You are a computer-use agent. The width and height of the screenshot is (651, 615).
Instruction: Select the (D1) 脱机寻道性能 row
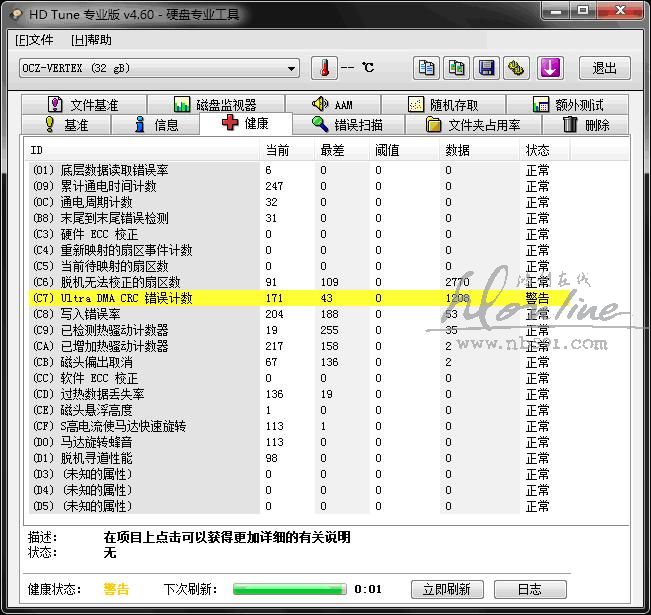[299, 458]
